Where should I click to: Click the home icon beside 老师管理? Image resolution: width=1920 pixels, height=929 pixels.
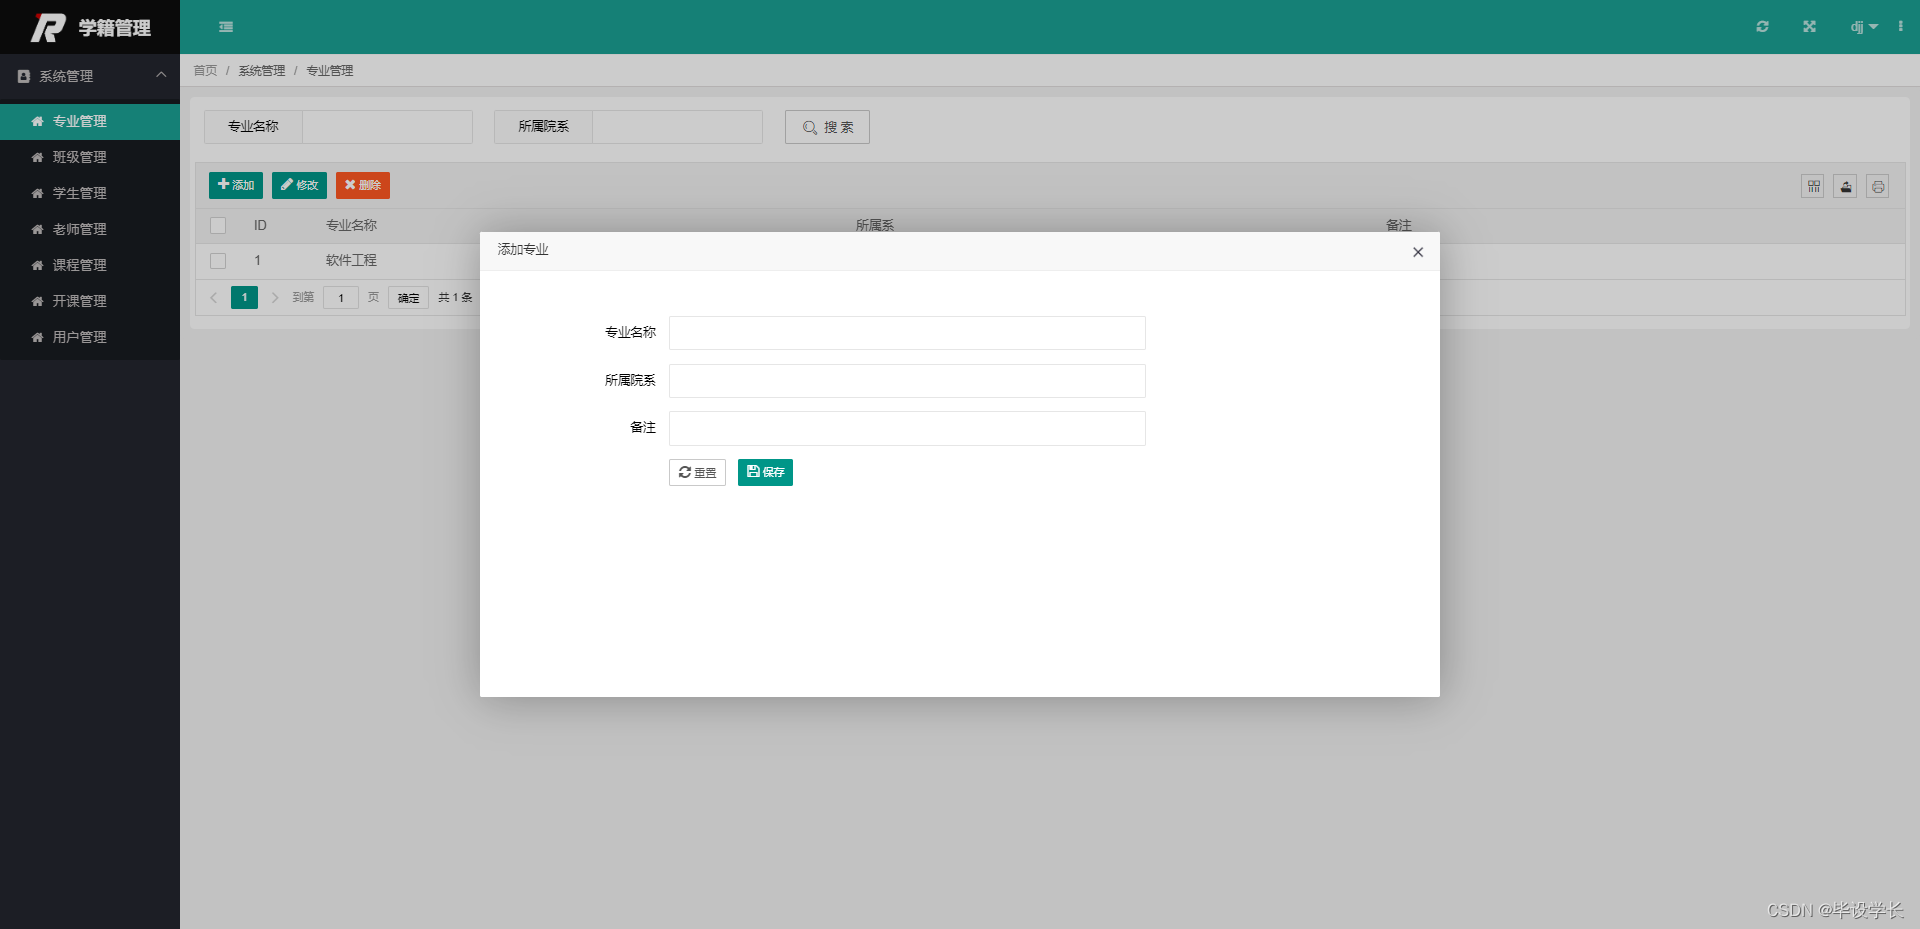coord(37,229)
